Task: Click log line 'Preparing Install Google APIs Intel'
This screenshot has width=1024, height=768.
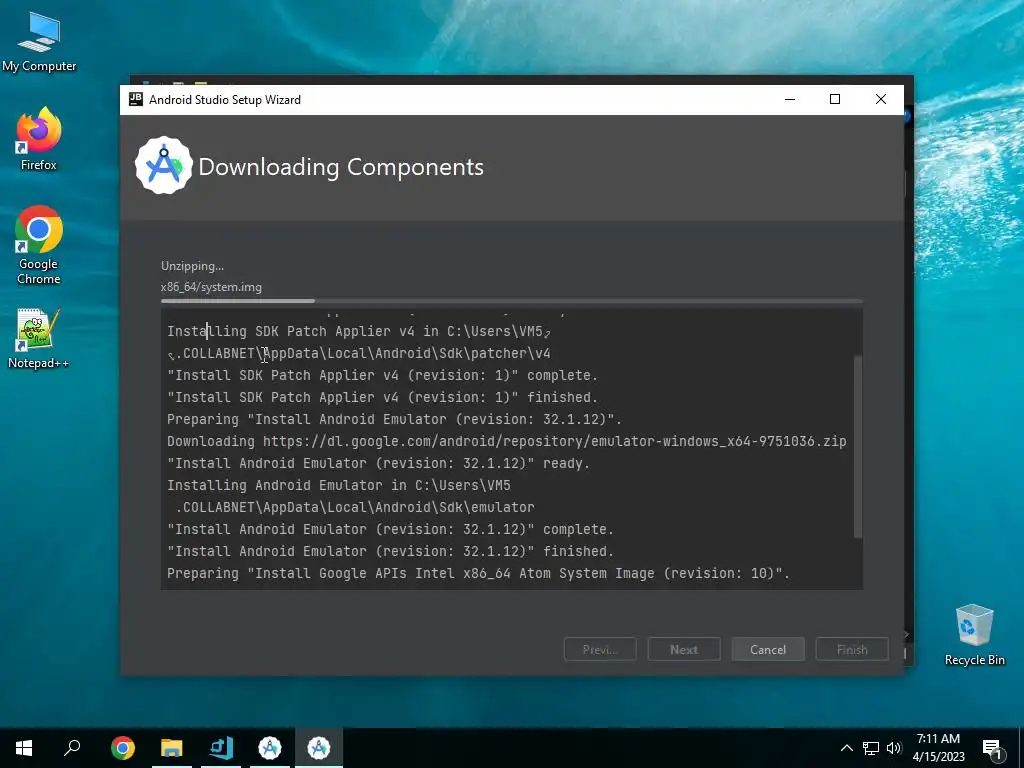Action: (478, 573)
